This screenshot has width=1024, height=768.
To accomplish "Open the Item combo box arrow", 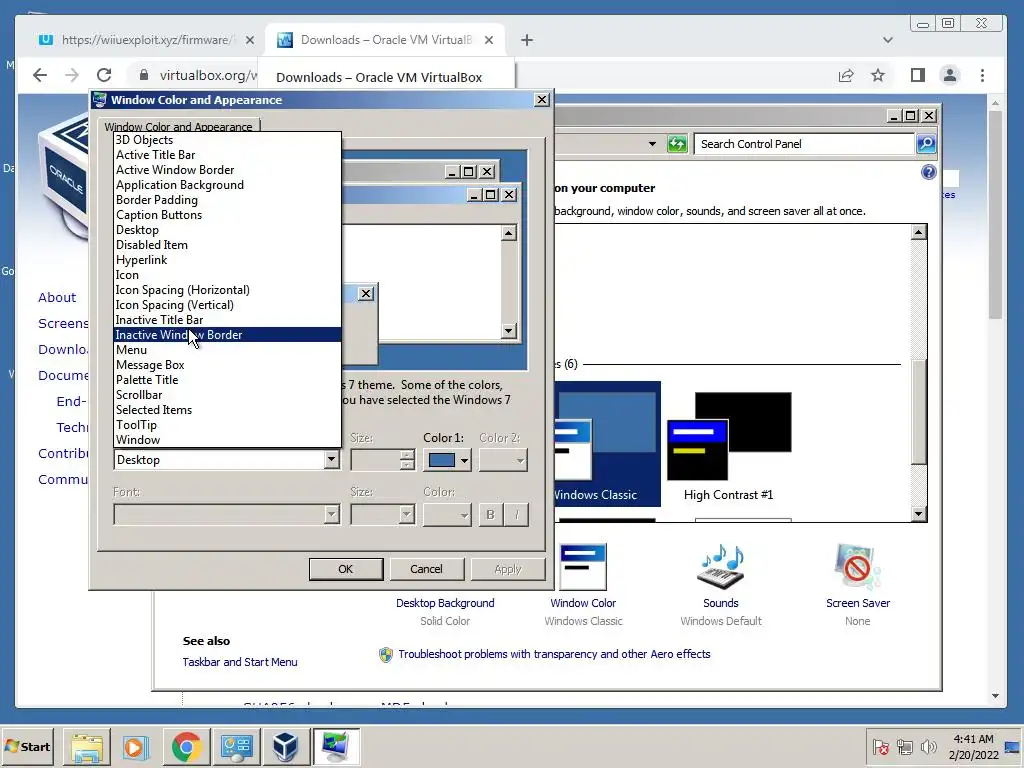I will (x=331, y=460).
